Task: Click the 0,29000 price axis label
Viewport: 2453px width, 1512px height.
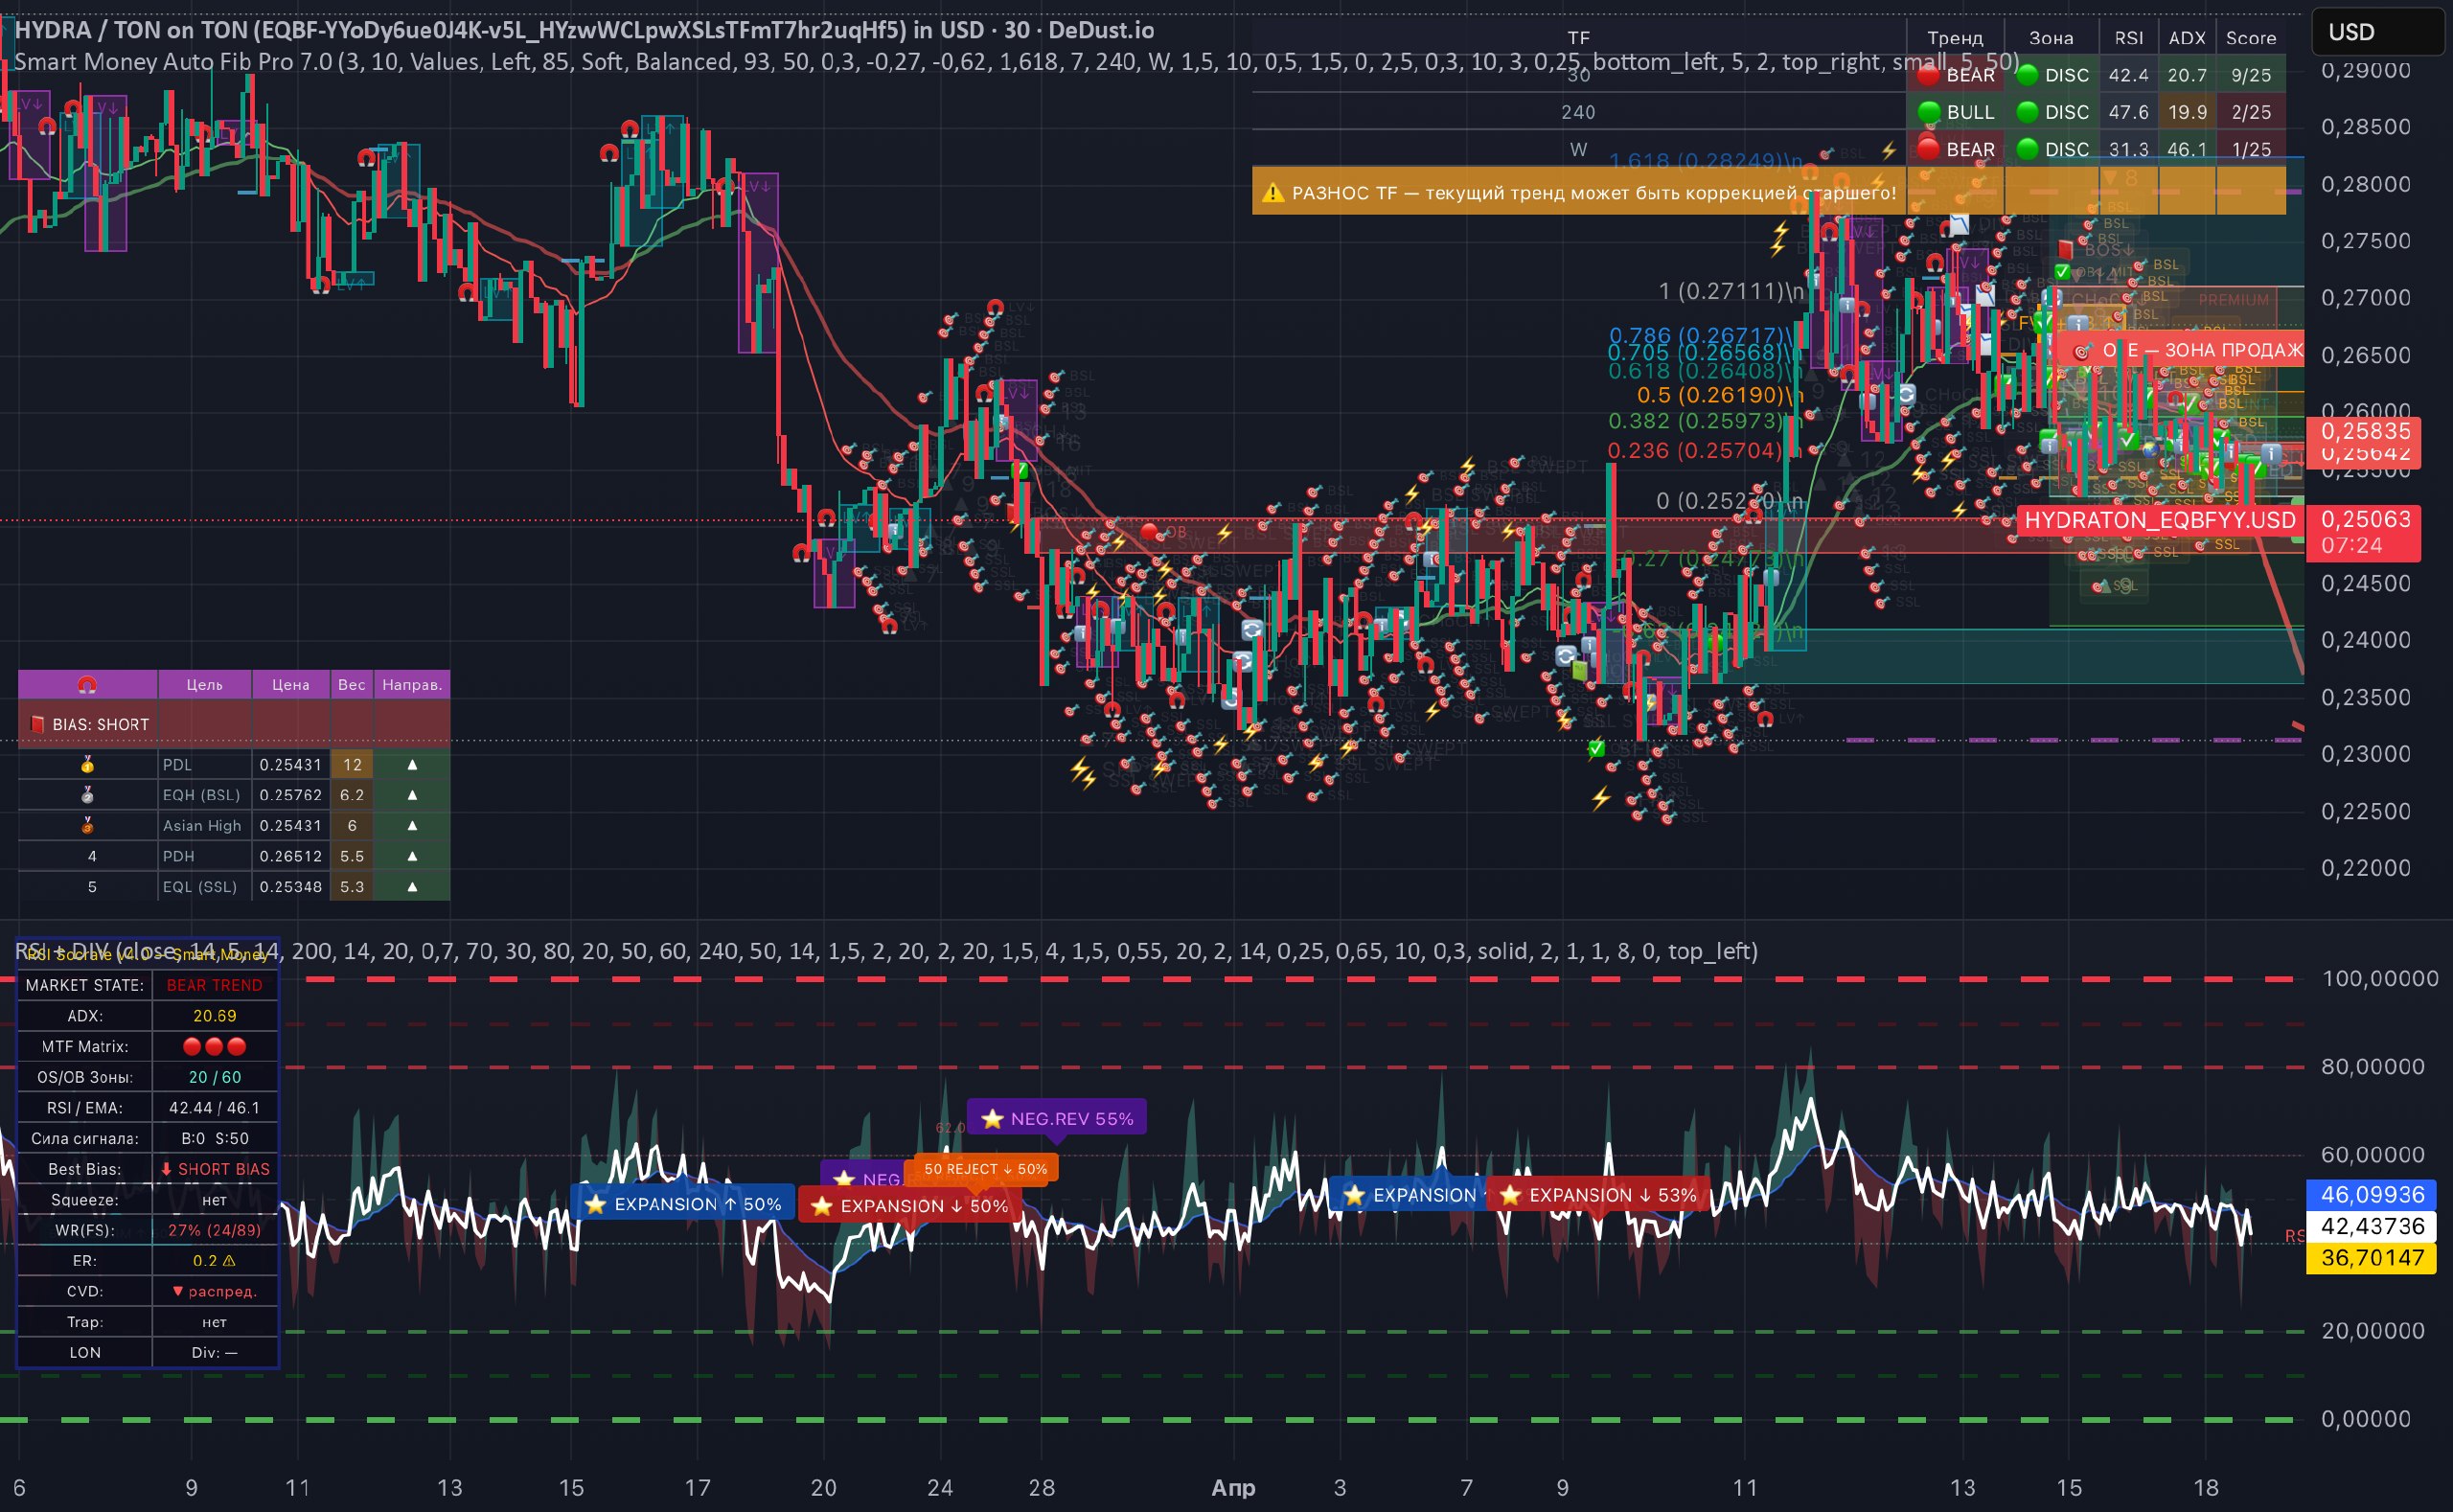Action: click(2366, 70)
